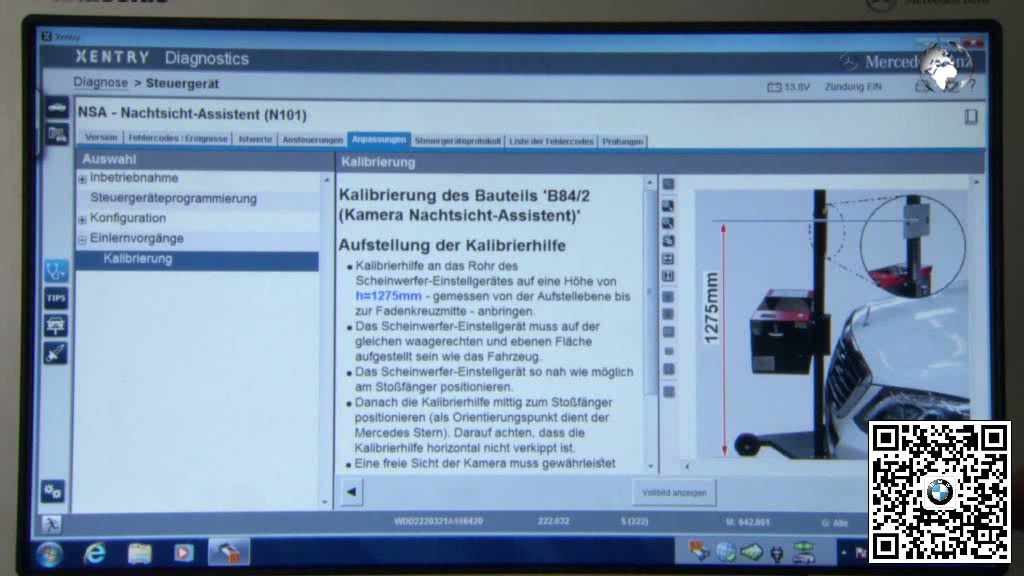Click the zoom in magnifier icon in the image toolbar

click(x=668, y=206)
